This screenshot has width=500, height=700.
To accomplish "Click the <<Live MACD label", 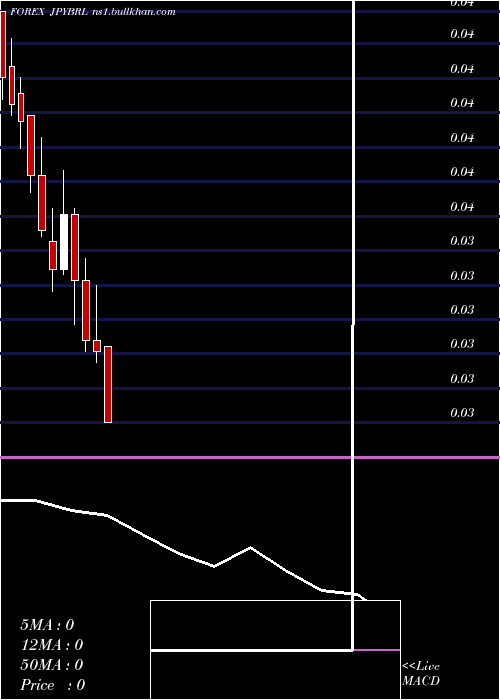I will (x=421, y=674).
